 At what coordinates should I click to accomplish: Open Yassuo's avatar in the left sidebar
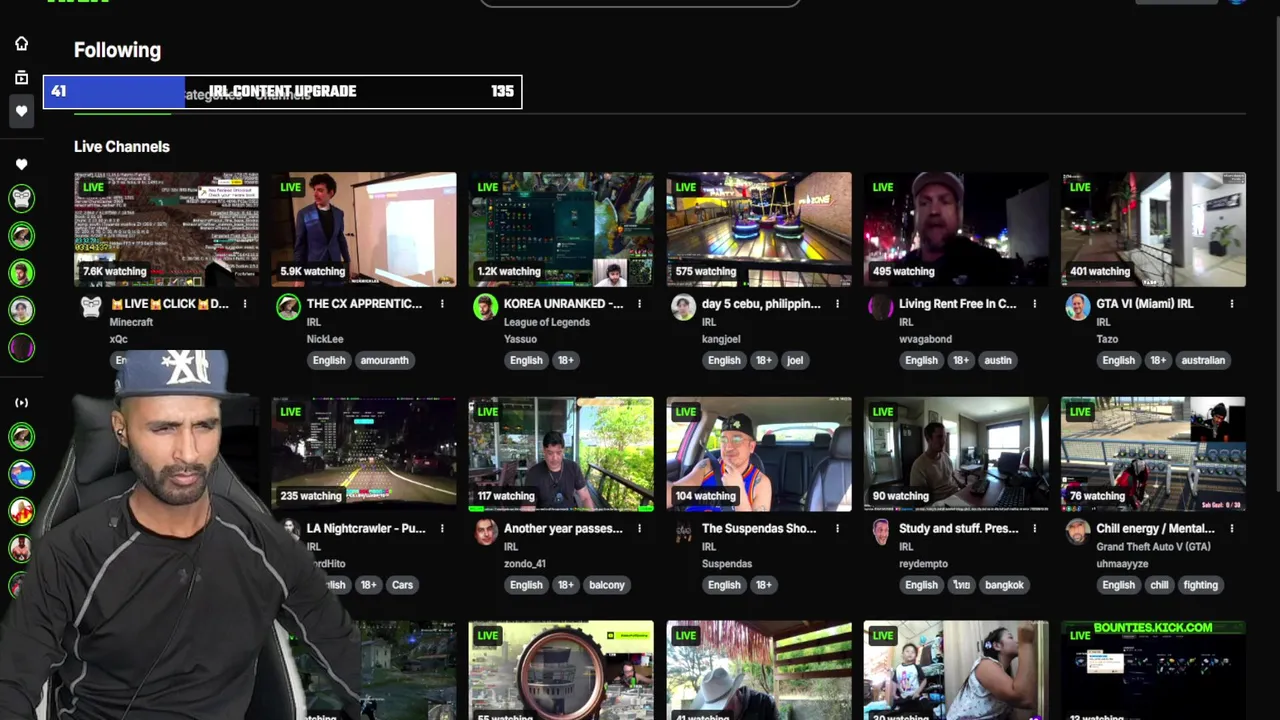21,273
